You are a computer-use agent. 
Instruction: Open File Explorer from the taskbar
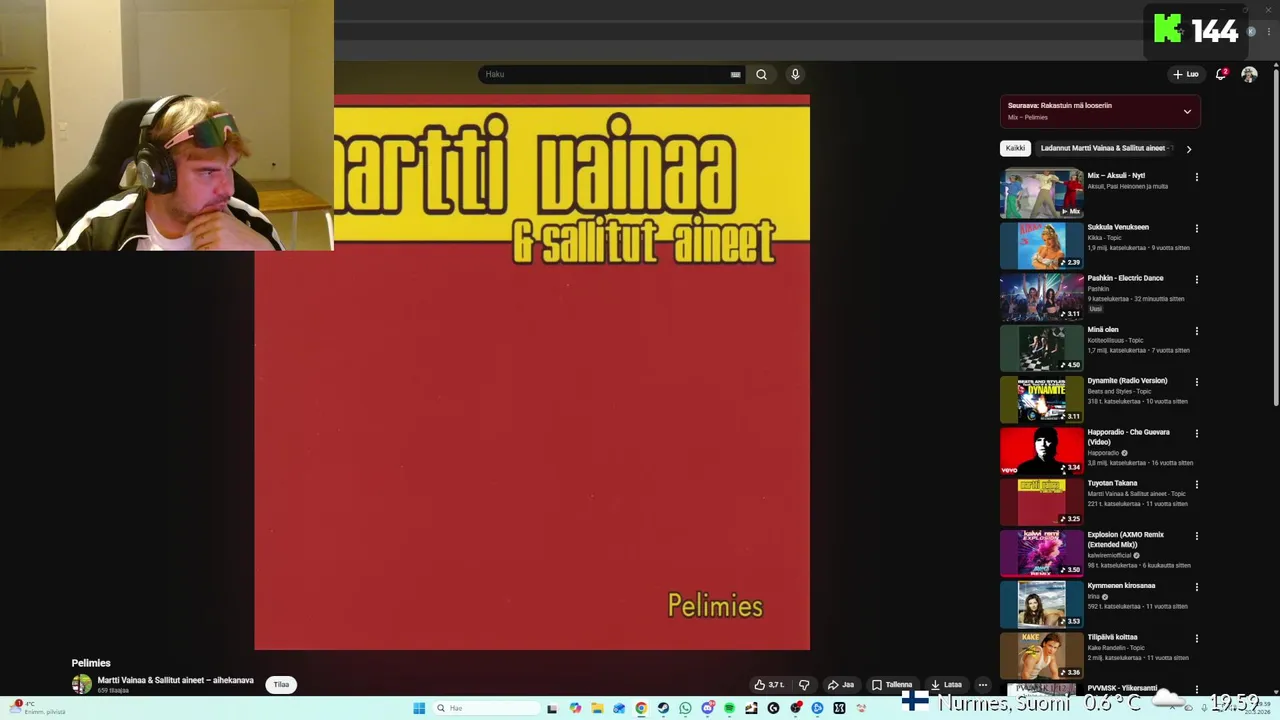pos(597,708)
